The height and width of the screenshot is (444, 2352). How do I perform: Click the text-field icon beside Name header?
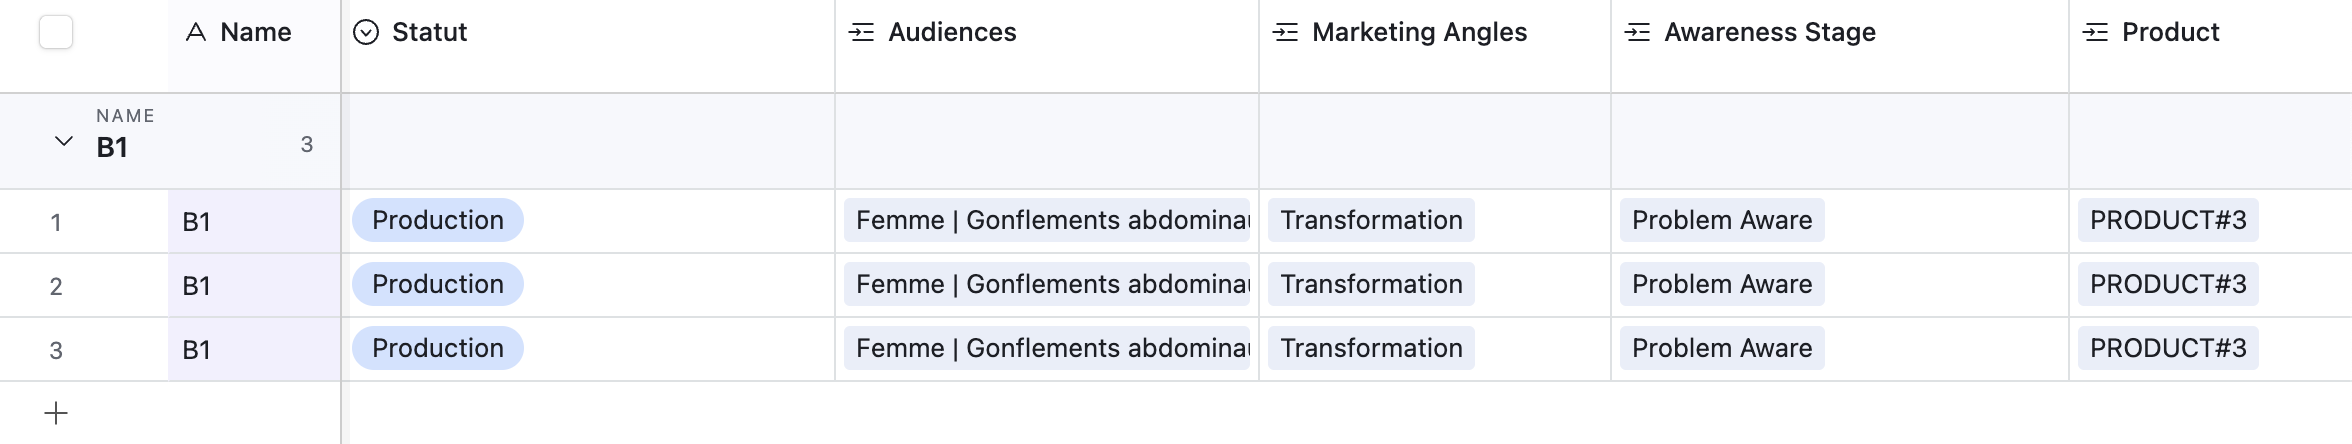(196, 33)
